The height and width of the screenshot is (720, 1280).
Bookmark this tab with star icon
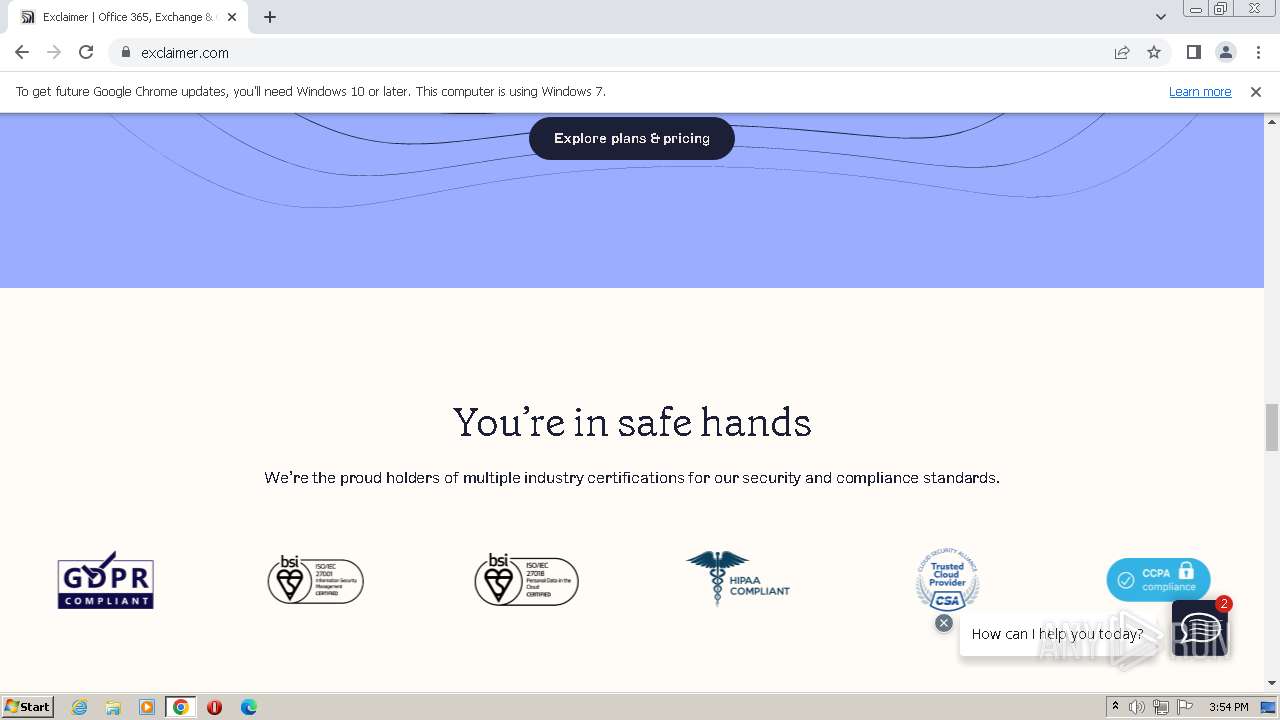pyautogui.click(x=1154, y=52)
